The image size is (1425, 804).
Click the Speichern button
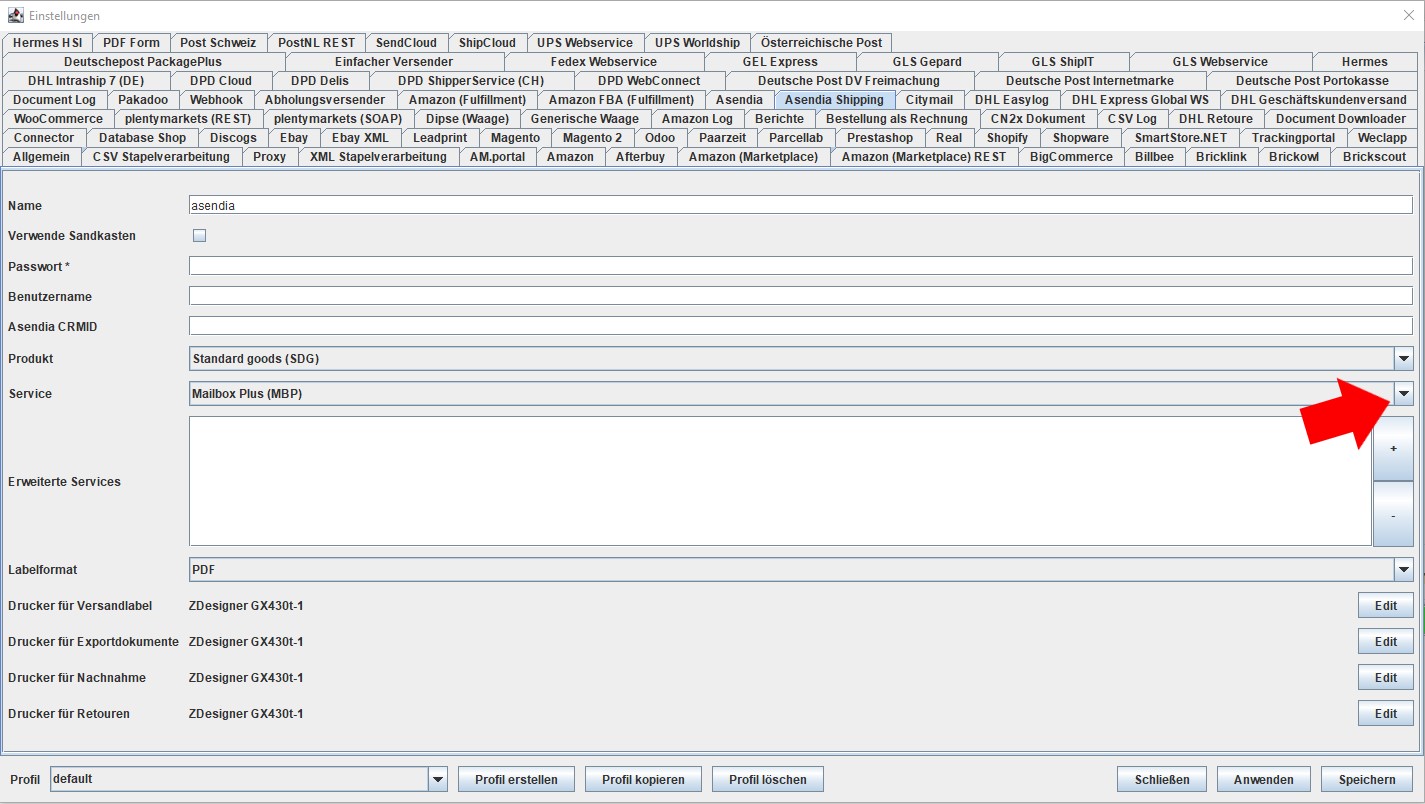coord(1367,780)
